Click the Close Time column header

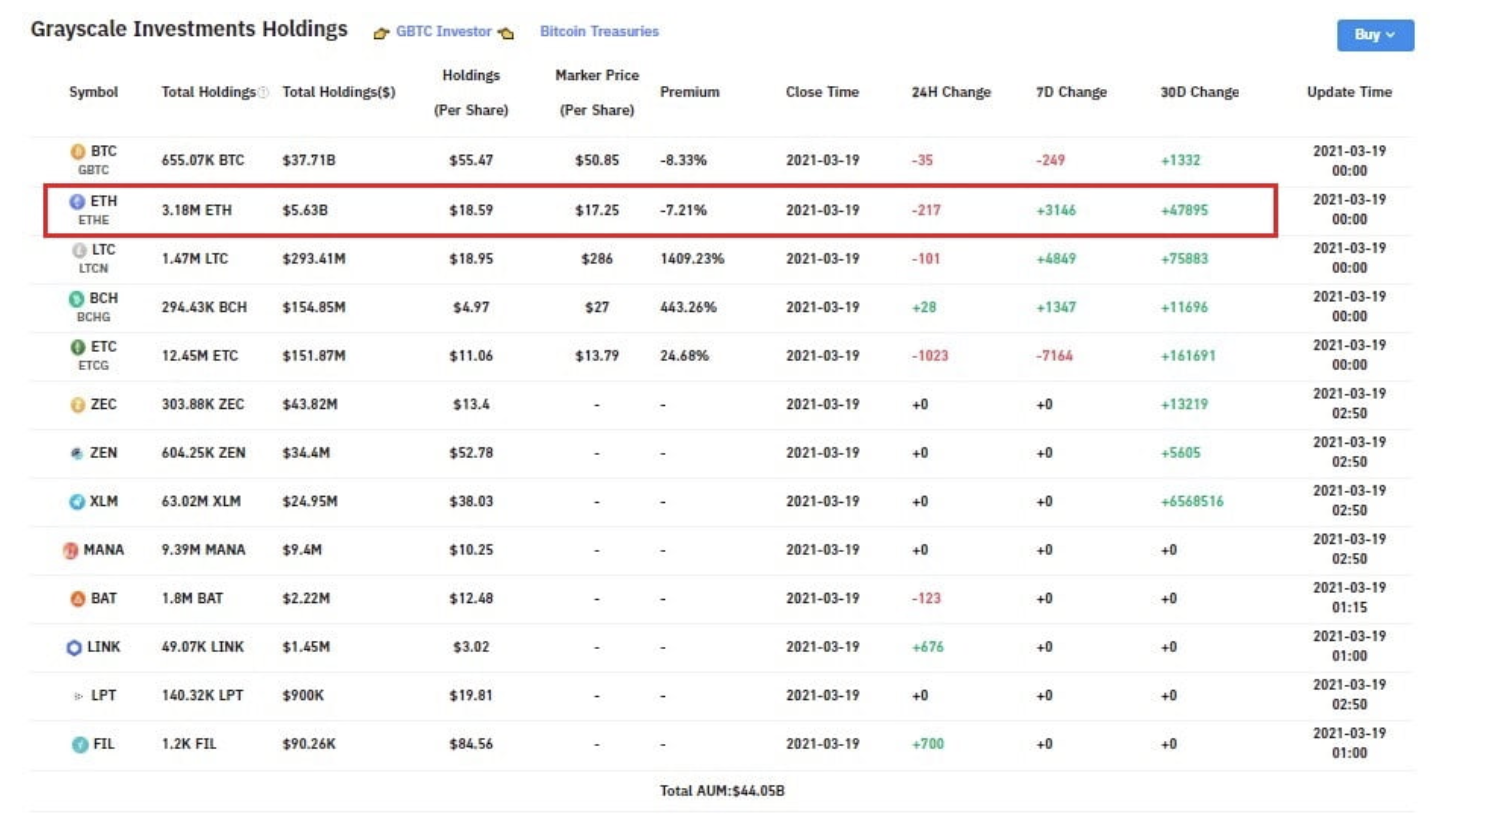(822, 92)
